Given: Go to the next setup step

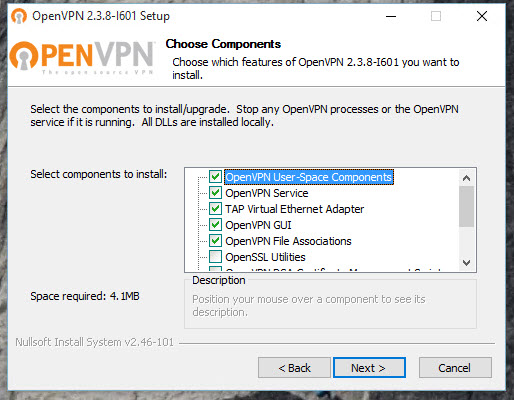Looking at the screenshot, I should tap(369, 368).
